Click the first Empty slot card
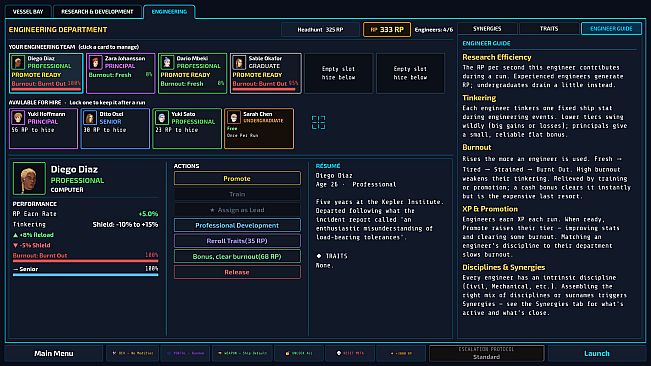This screenshot has height=366, width=651. tap(338, 73)
